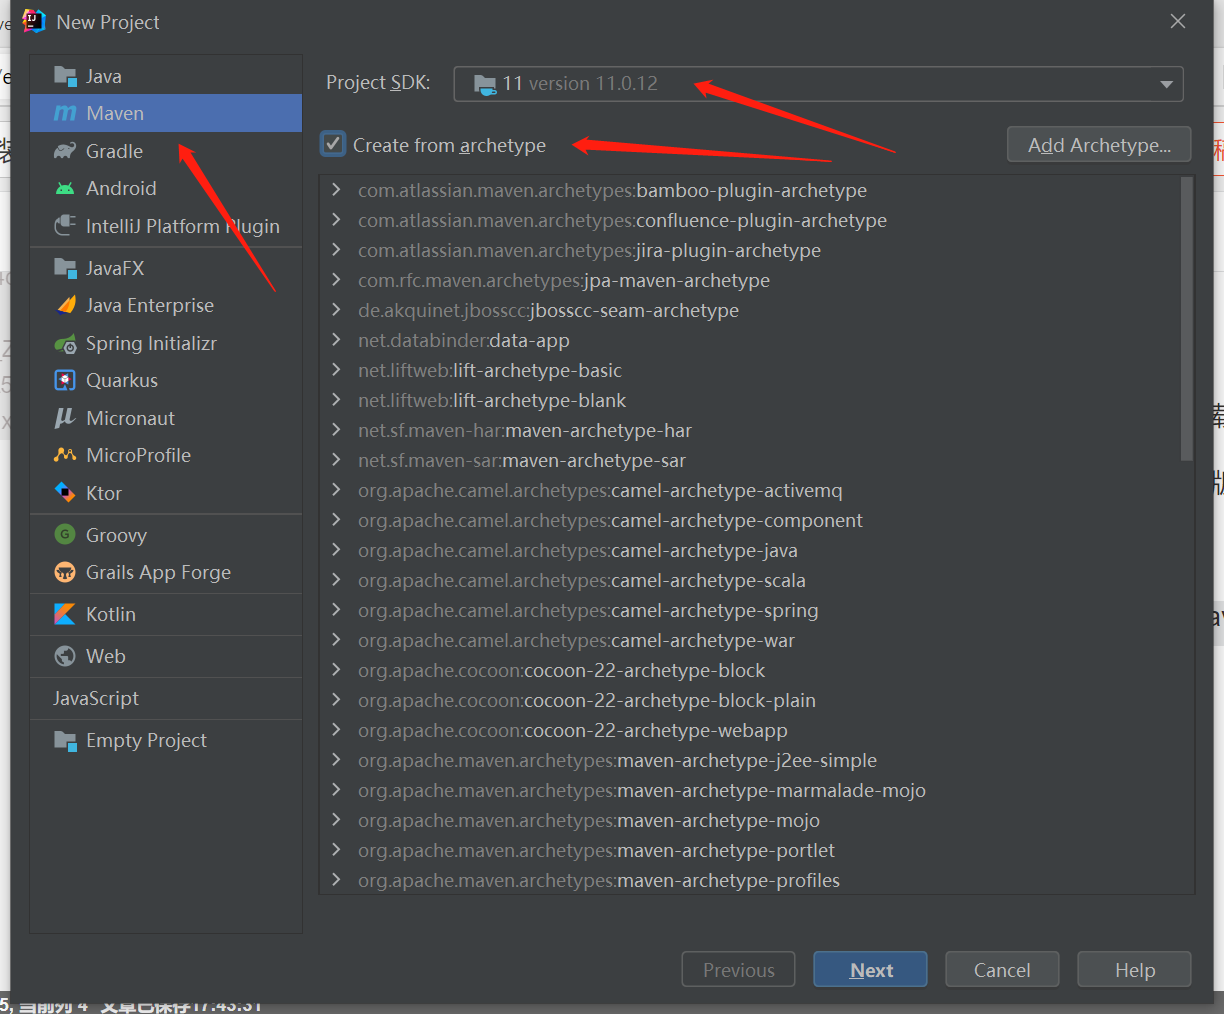Choose Java Enterprise in sidebar

tap(166, 305)
